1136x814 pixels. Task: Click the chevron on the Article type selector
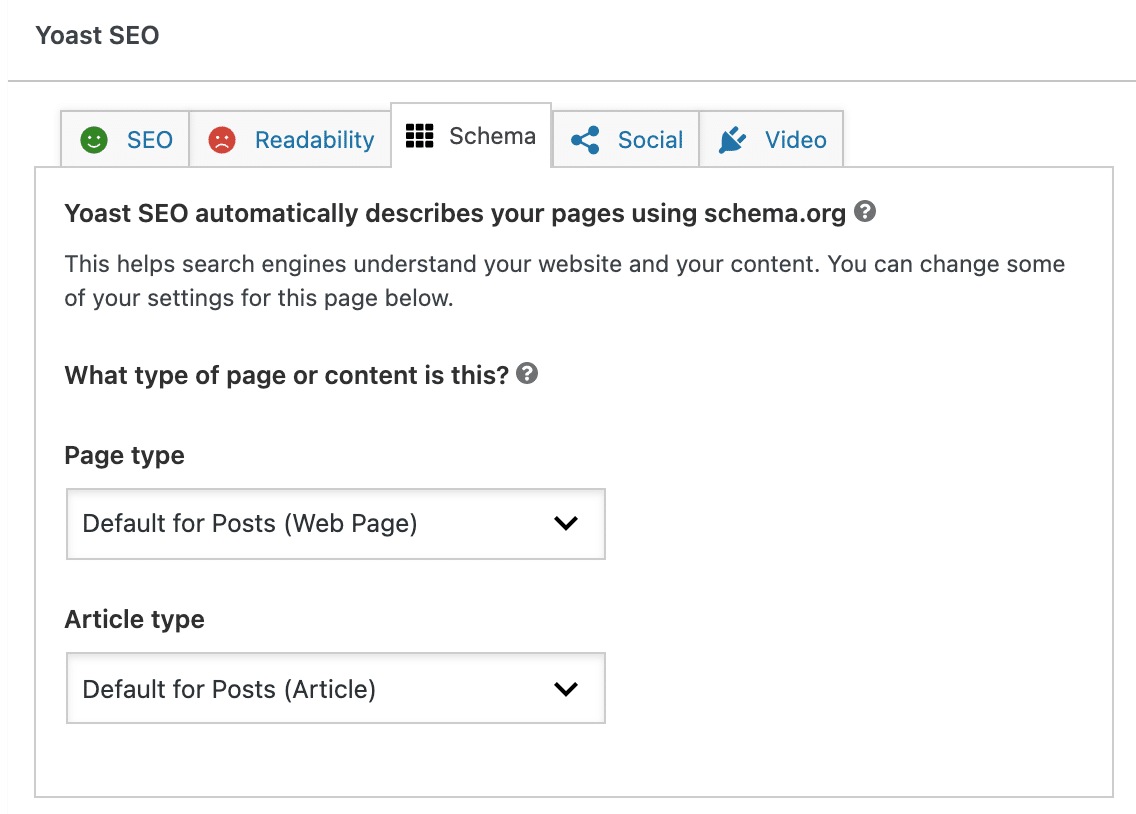coord(566,688)
